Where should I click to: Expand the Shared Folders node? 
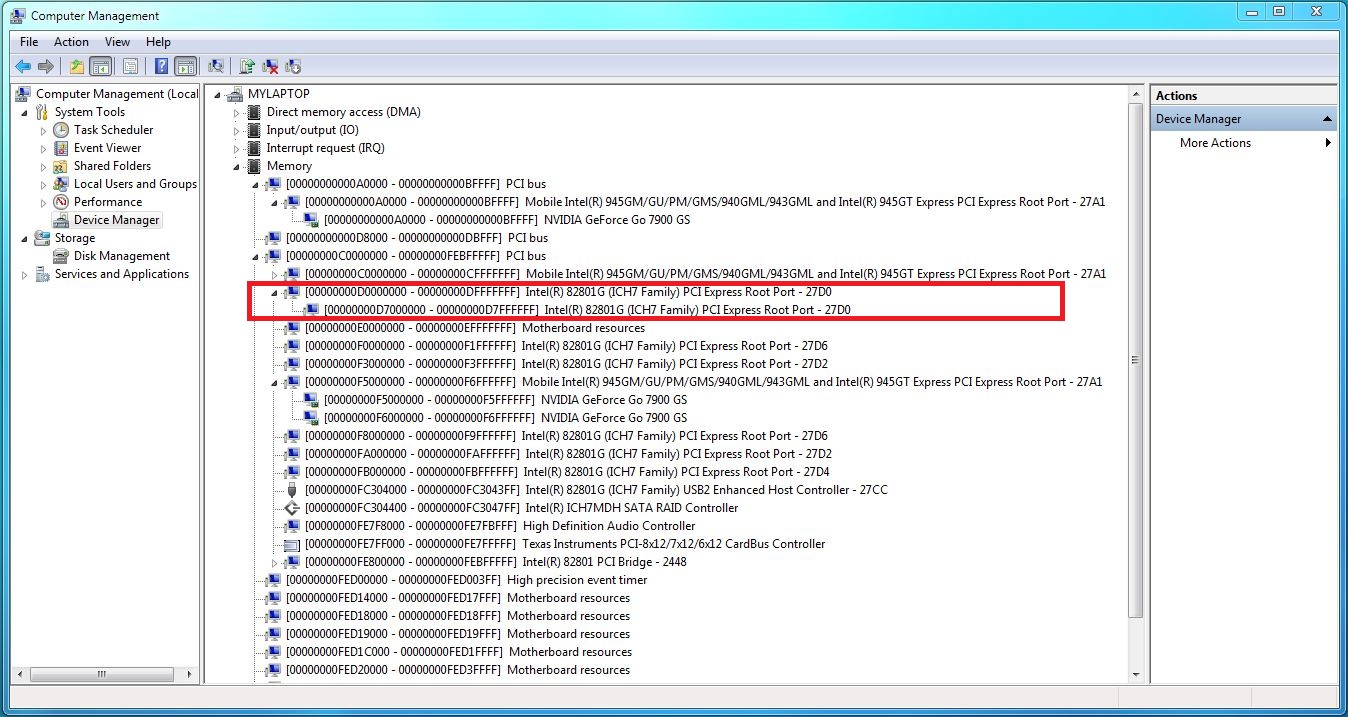[x=44, y=166]
